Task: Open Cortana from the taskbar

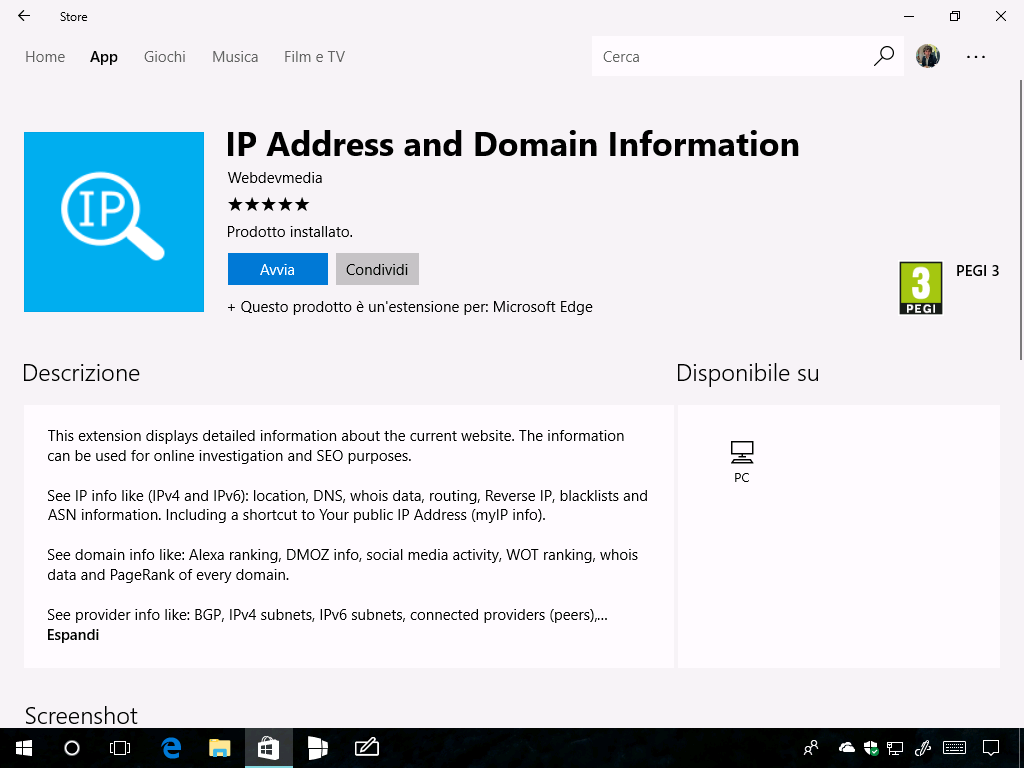Action: [x=72, y=748]
